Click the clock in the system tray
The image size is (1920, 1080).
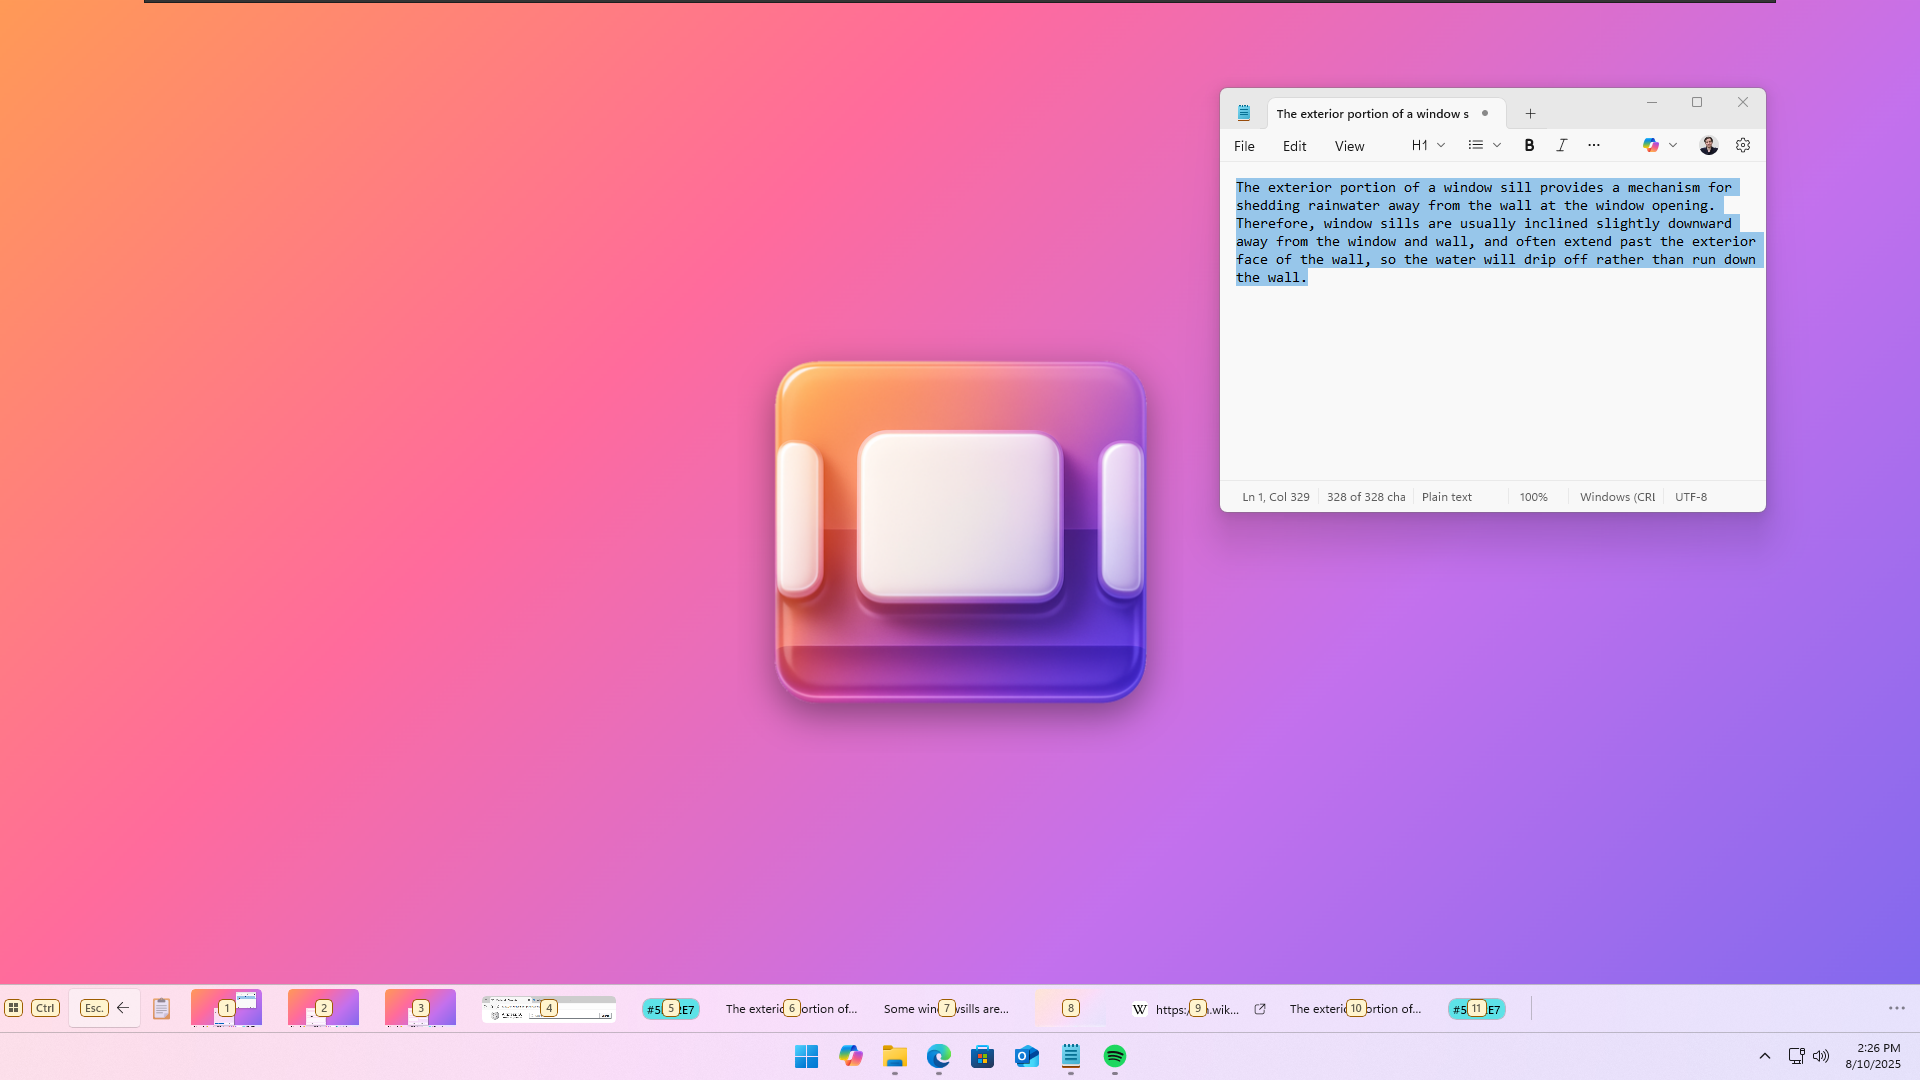(x=1878, y=1055)
